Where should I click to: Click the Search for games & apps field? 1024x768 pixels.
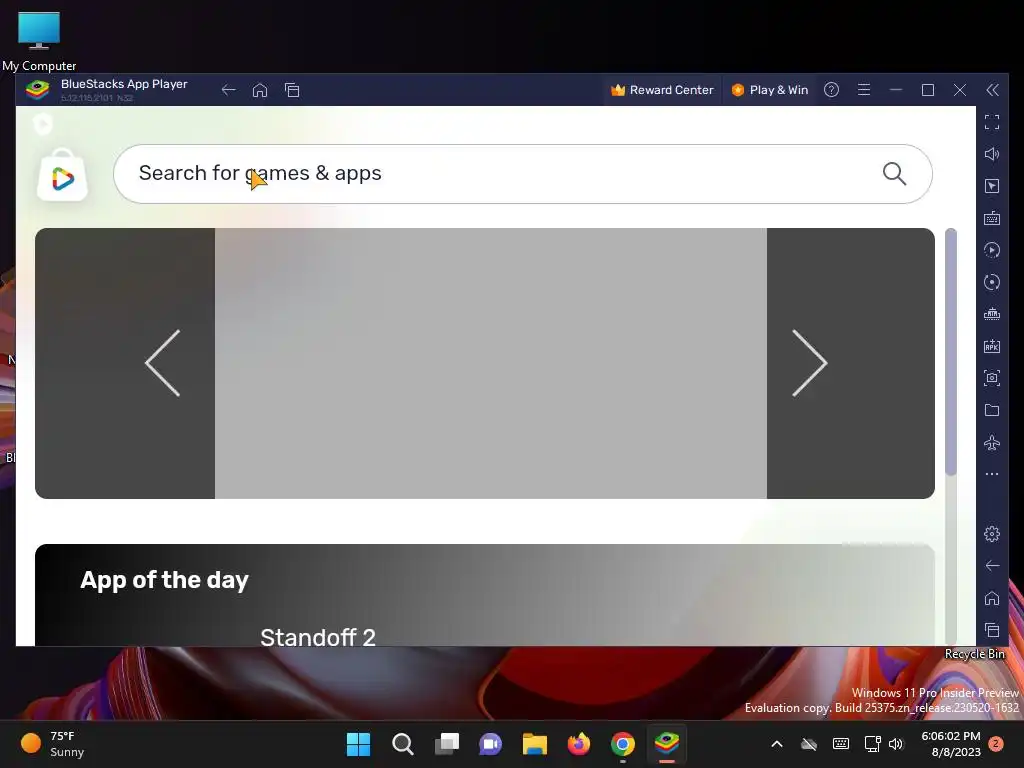tap(522, 174)
